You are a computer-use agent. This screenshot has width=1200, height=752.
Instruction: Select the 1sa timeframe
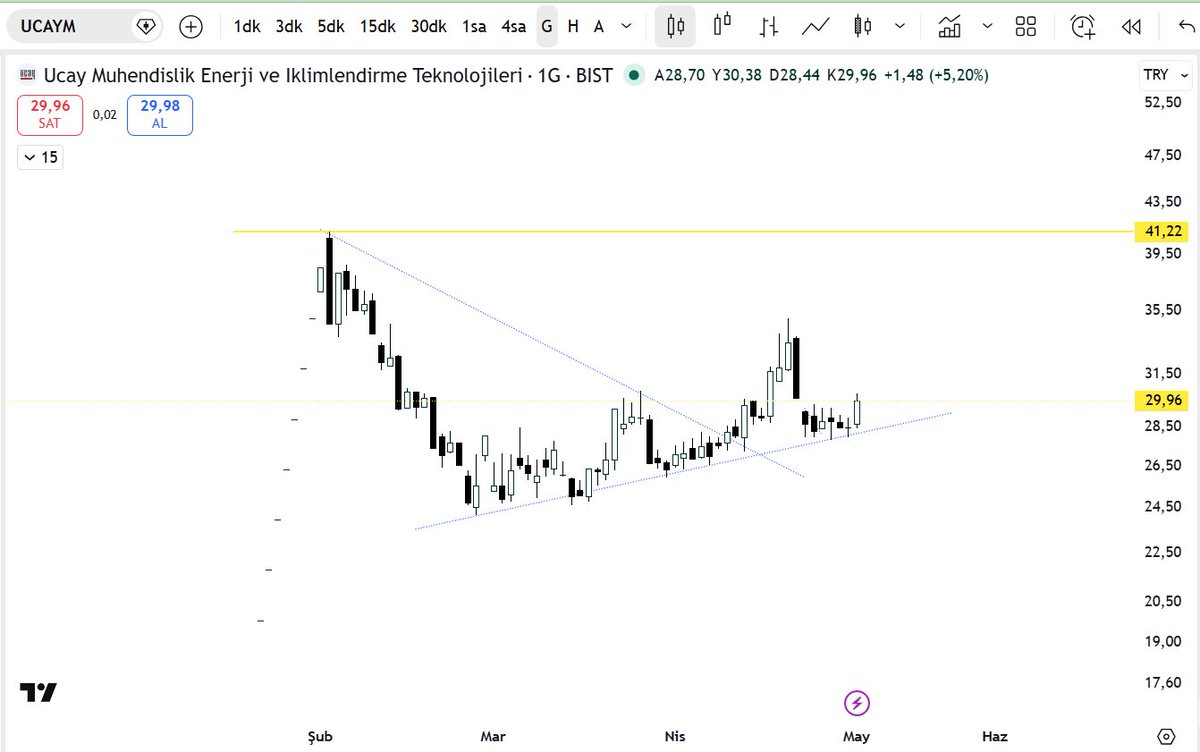click(474, 27)
